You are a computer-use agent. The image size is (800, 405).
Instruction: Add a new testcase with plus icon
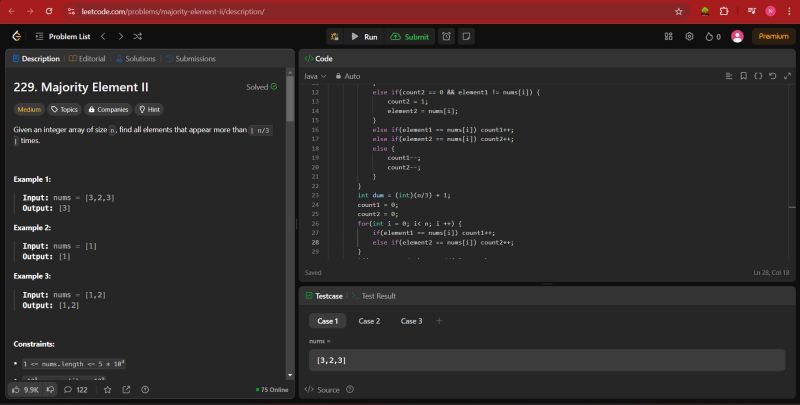pyautogui.click(x=439, y=321)
